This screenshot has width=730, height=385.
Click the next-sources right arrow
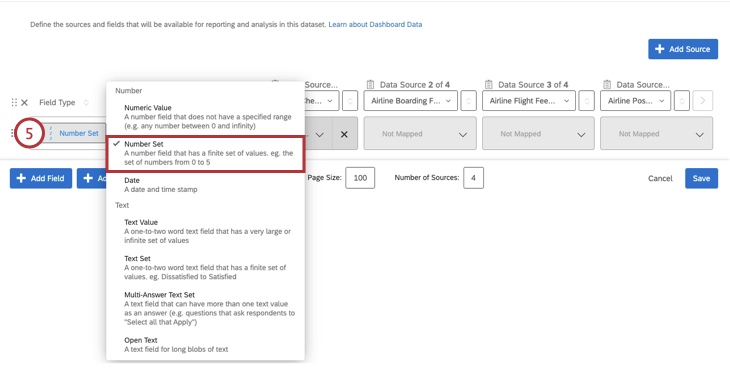[703, 101]
